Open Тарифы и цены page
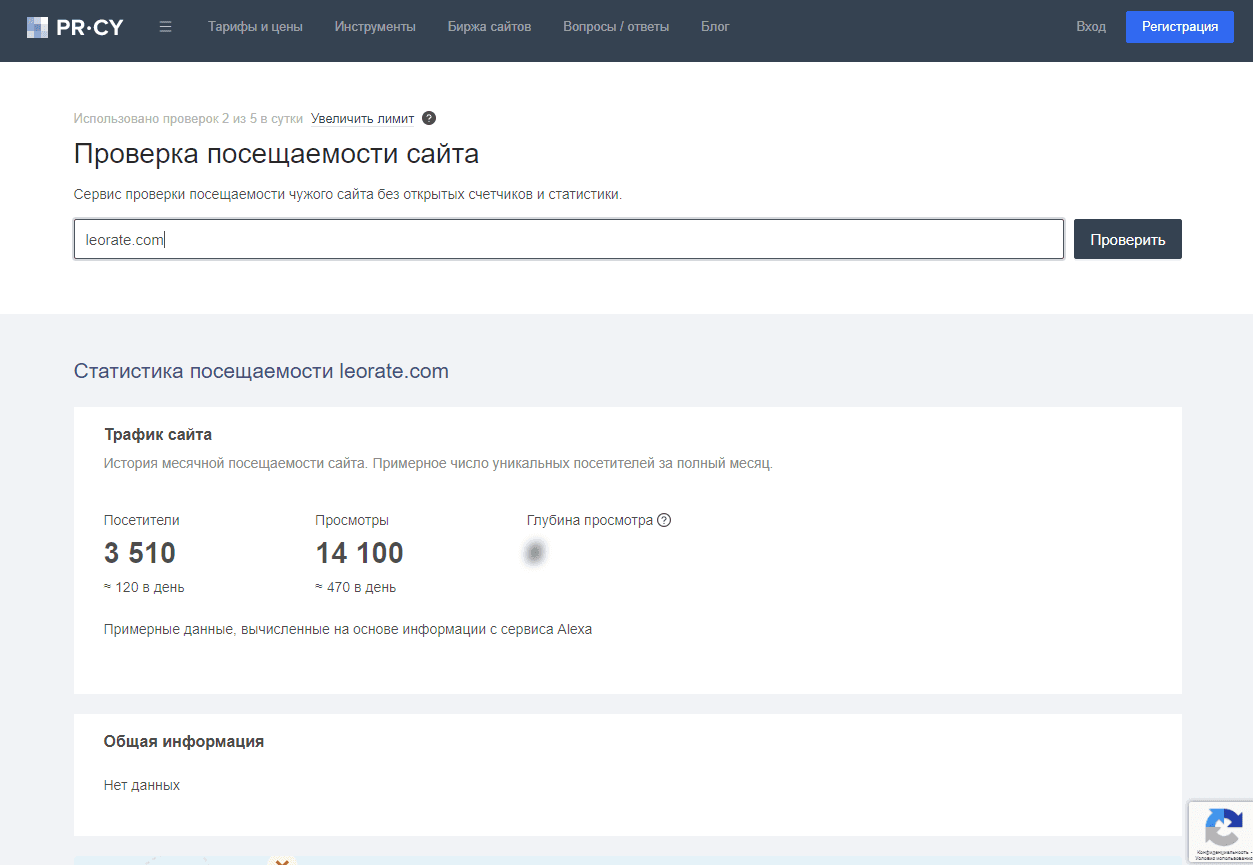 point(255,27)
